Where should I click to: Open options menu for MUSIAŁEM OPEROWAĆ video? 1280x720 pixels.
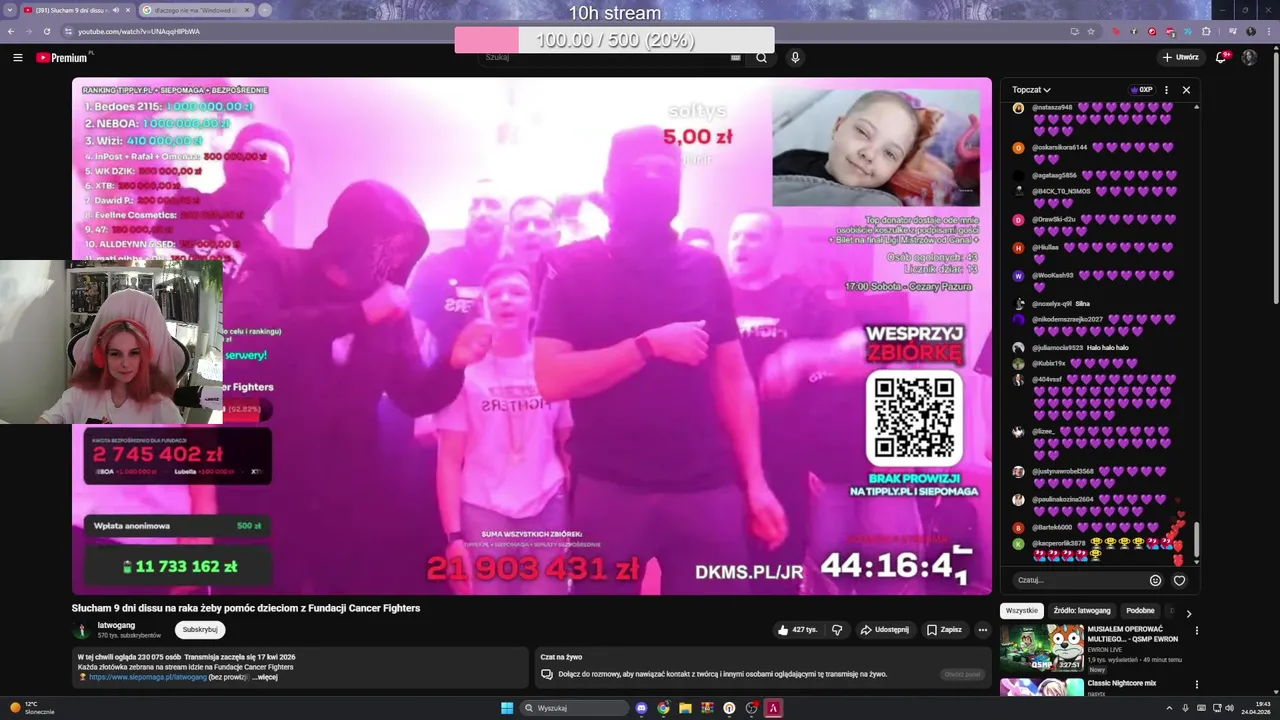1196,631
